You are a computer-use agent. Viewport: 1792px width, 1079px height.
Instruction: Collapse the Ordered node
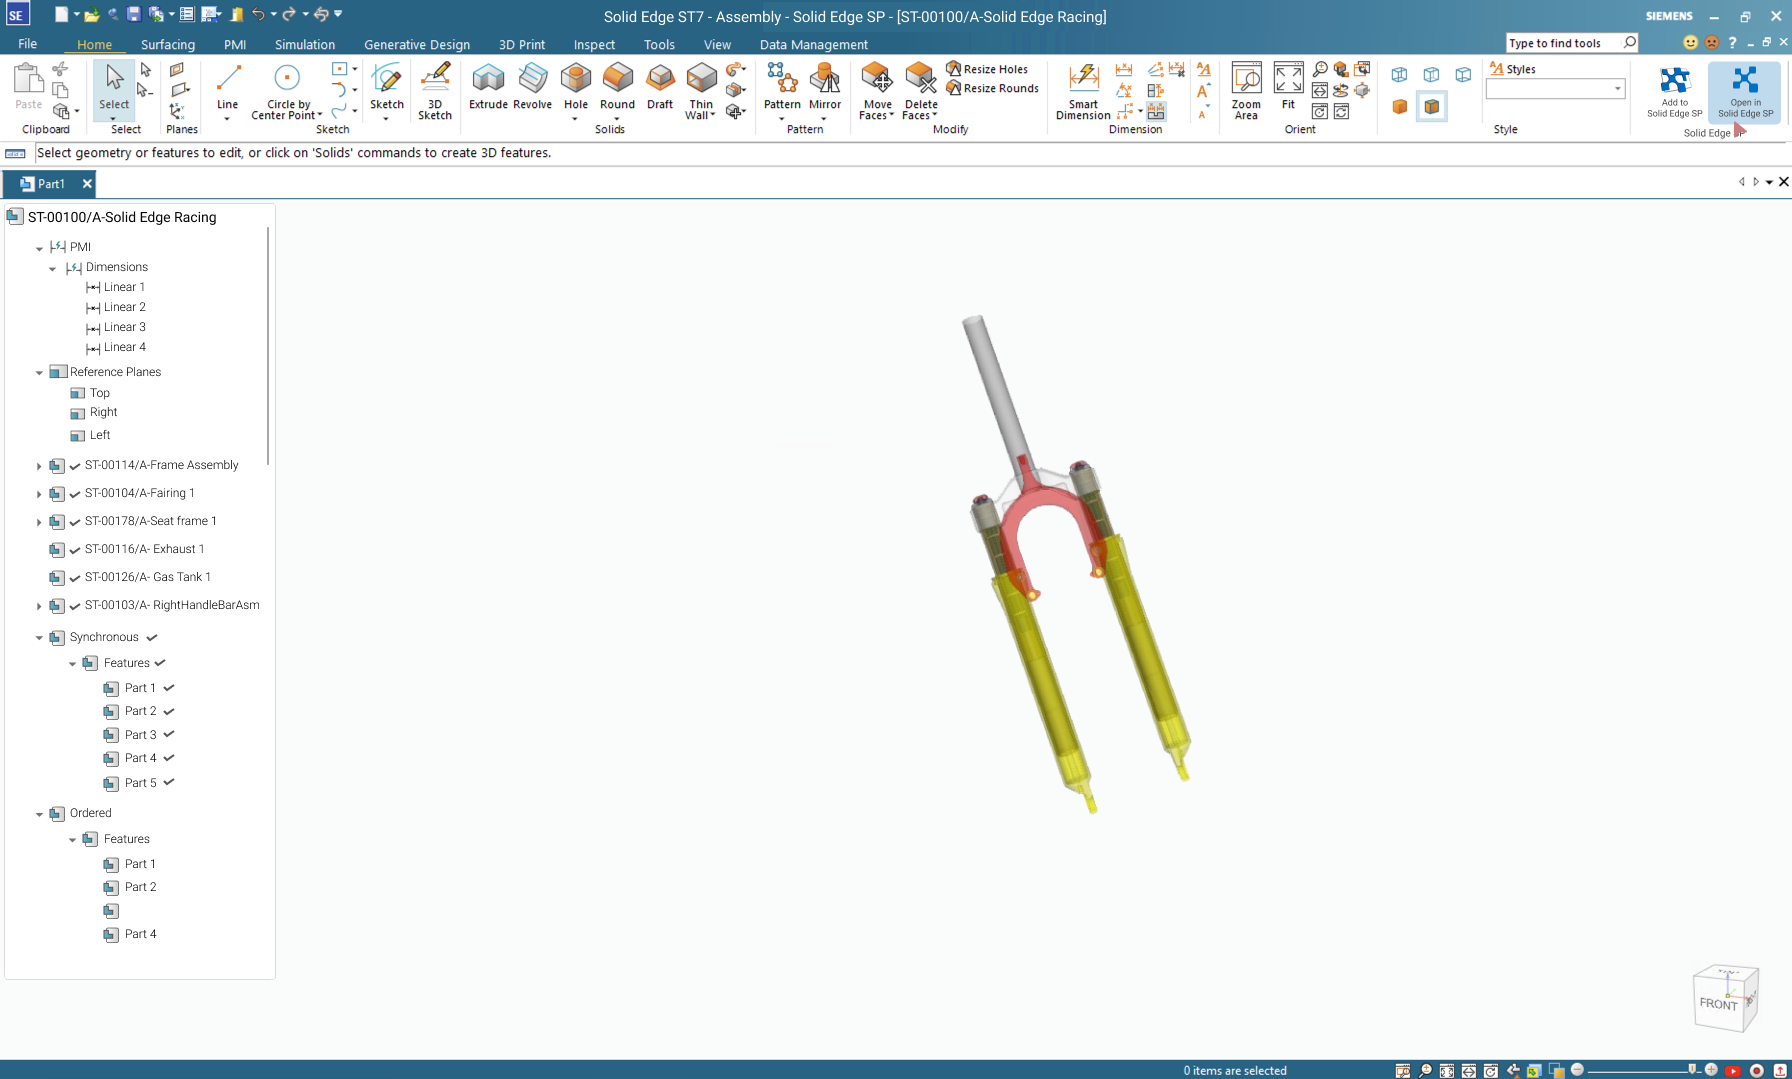[39, 814]
